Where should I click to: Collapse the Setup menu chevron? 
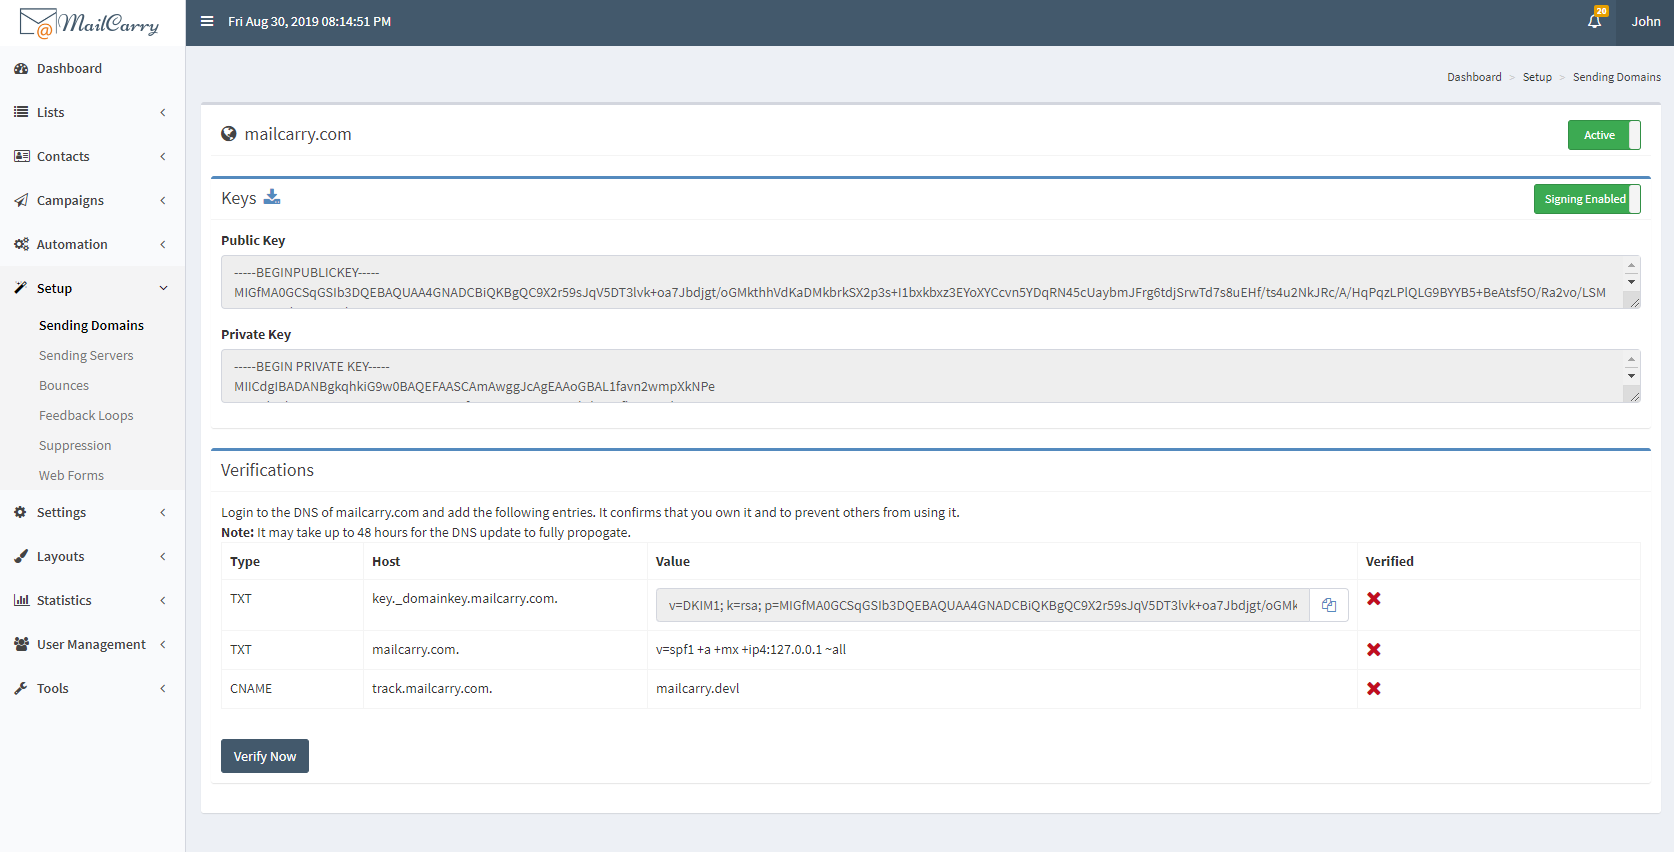point(163,289)
